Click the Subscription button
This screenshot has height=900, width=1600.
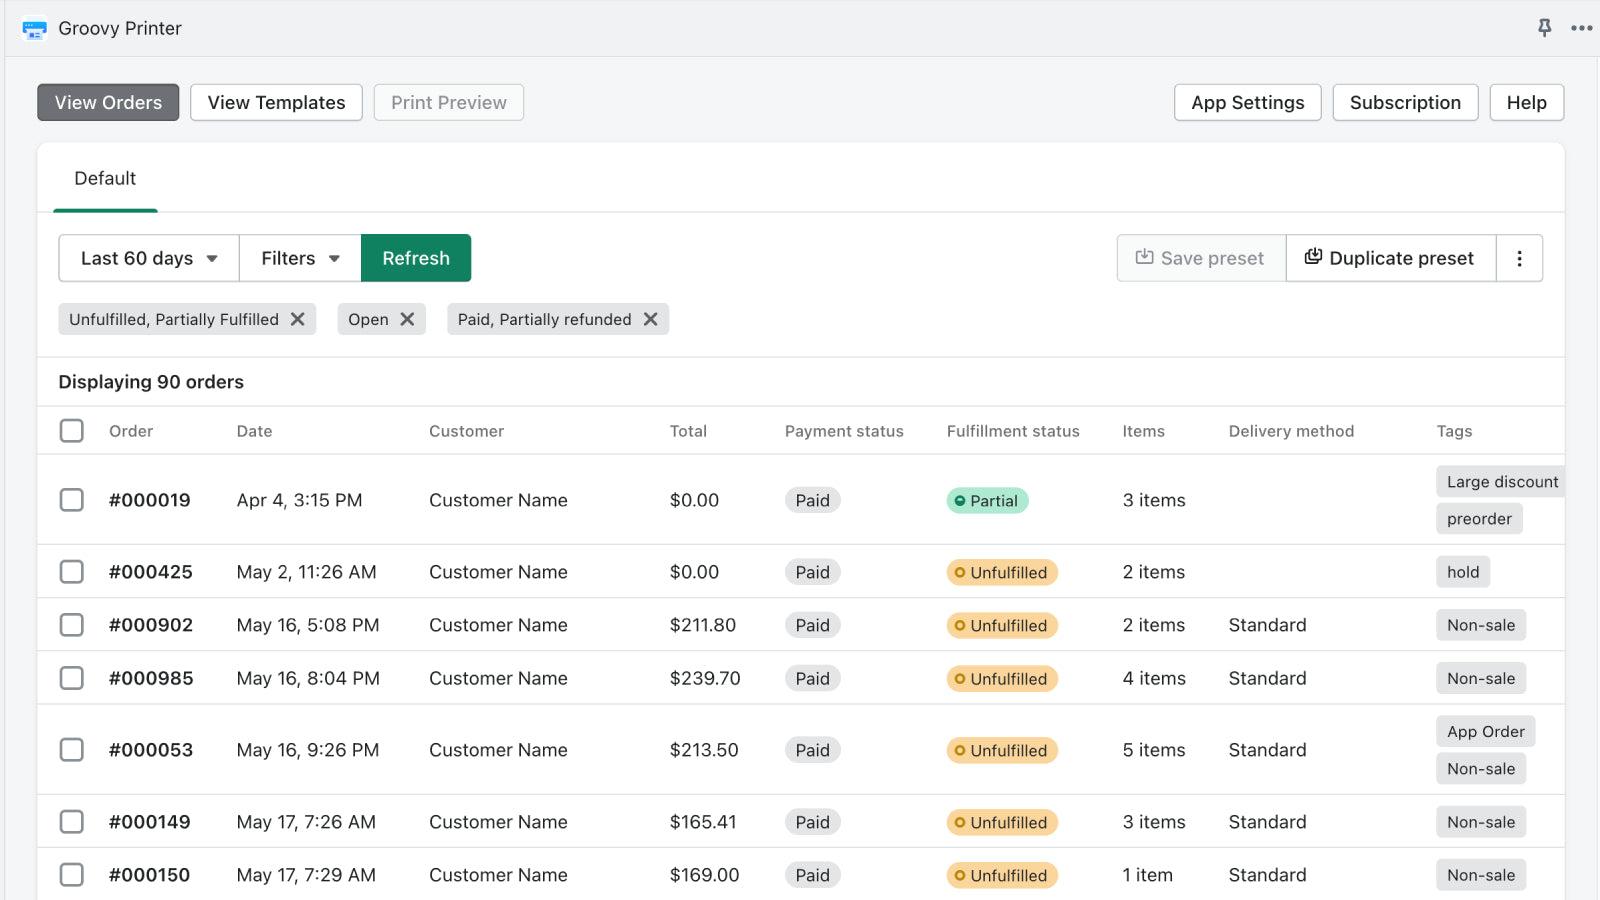click(1405, 103)
